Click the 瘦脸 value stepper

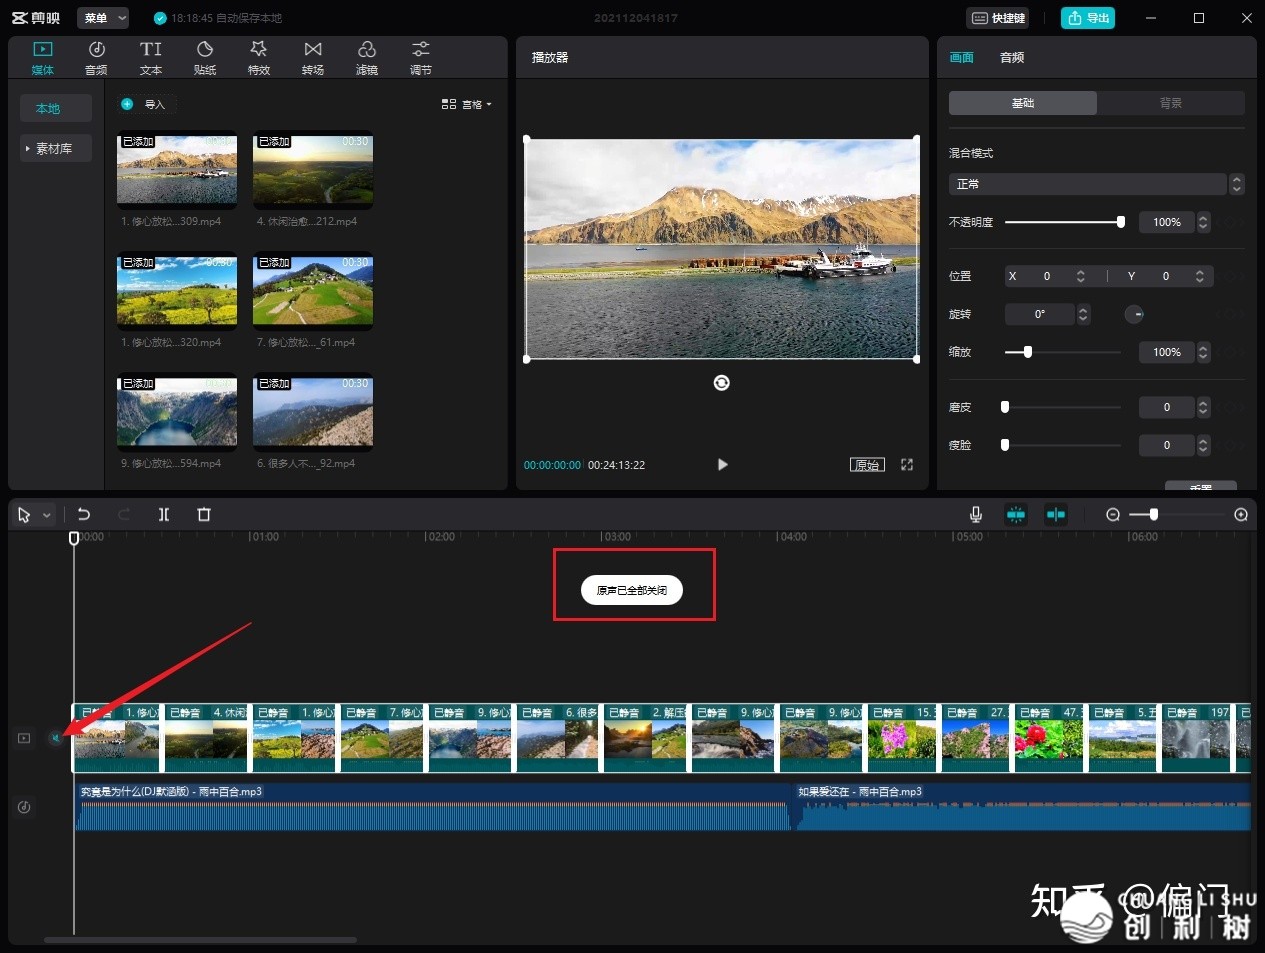[x=1203, y=445]
